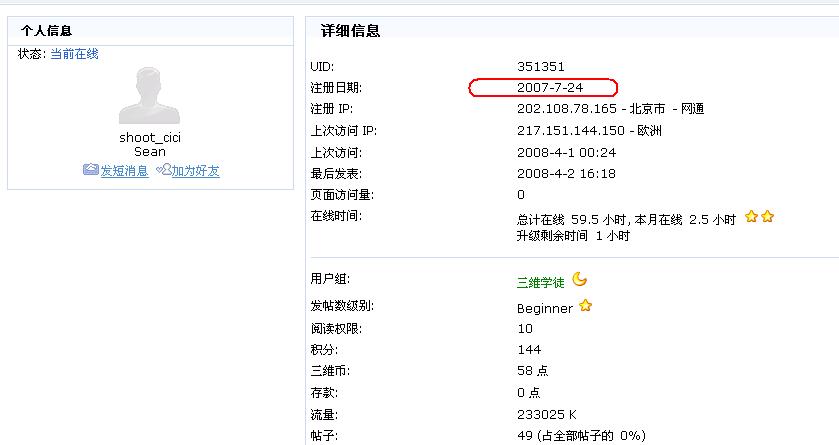
Task: Open the 加为好友 link
Action: click(x=195, y=171)
